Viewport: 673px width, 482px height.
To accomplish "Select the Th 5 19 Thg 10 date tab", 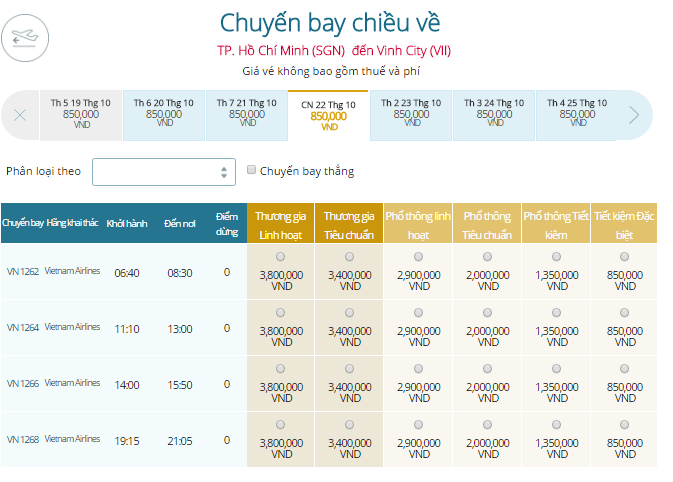I will coord(81,113).
